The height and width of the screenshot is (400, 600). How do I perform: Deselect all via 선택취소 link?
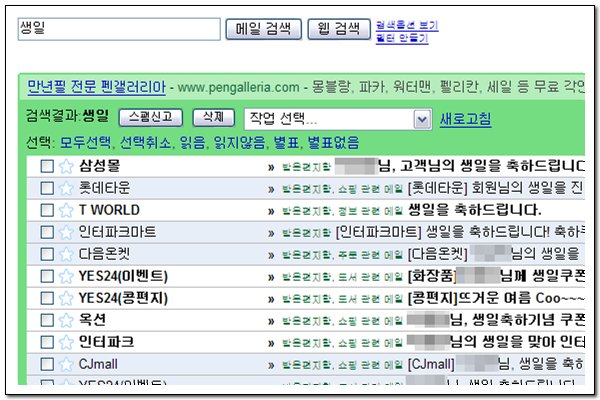point(145,143)
